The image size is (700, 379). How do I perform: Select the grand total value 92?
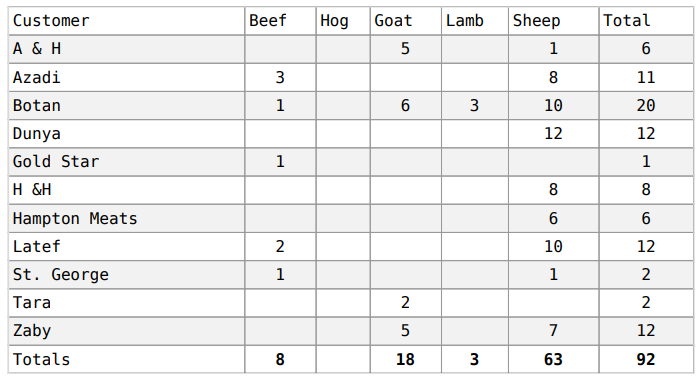[646, 359]
